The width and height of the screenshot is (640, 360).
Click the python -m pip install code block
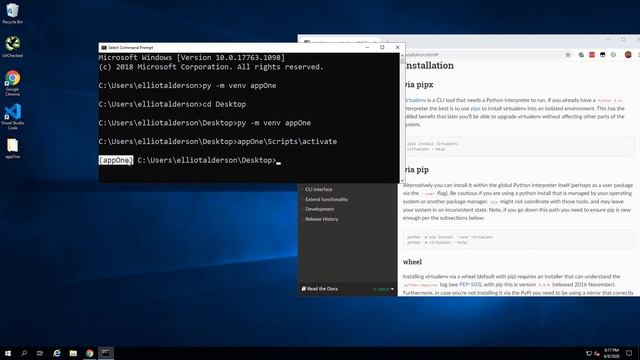point(519,240)
